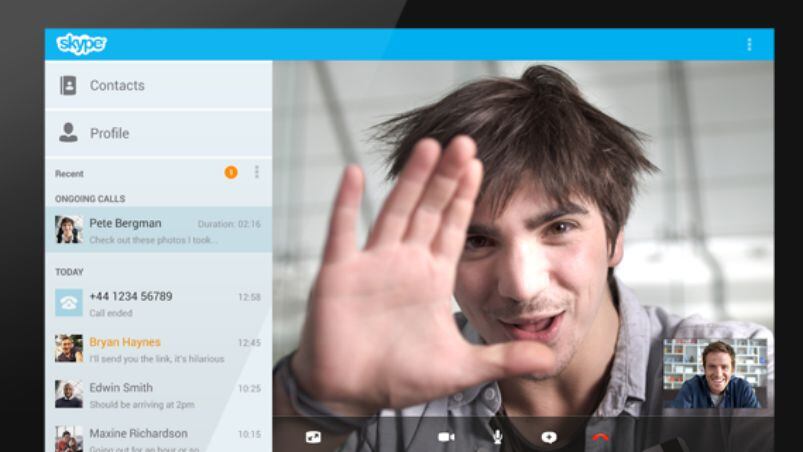The height and width of the screenshot is (452, 803).
Task: Open the Contacts section
Action: point(158,85)
